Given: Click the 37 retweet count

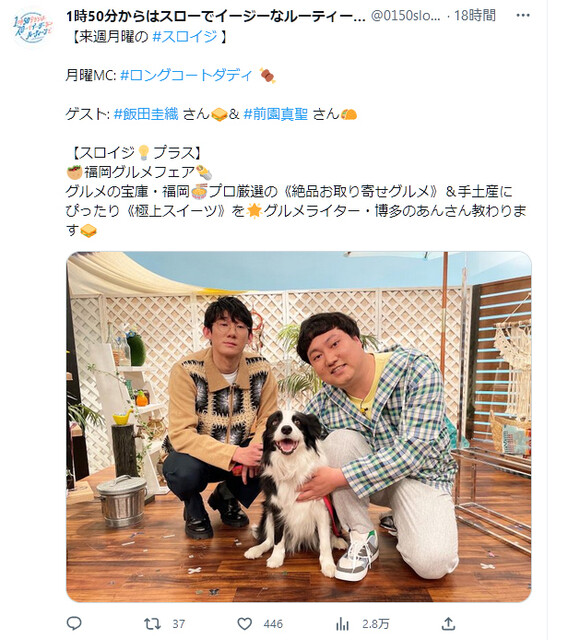Looking at the screenshot, I should (x=178, y=624).
